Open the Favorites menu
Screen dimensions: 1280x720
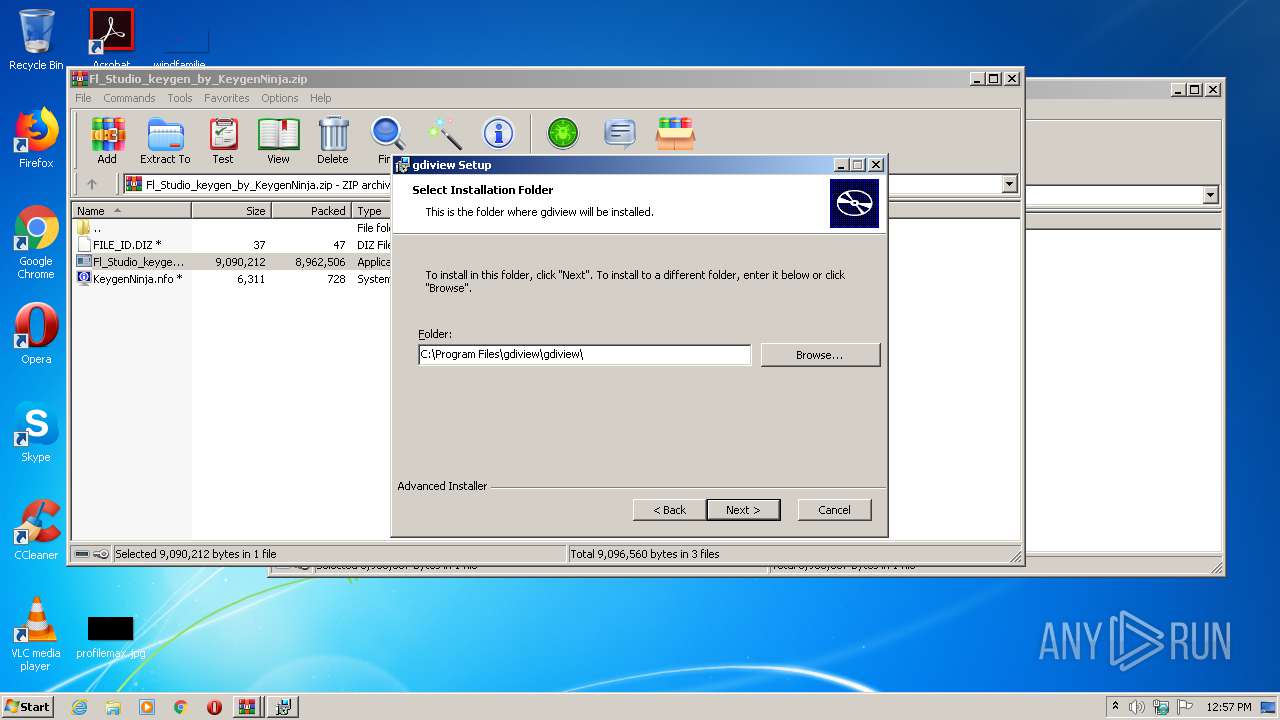[x=227, y=98]
